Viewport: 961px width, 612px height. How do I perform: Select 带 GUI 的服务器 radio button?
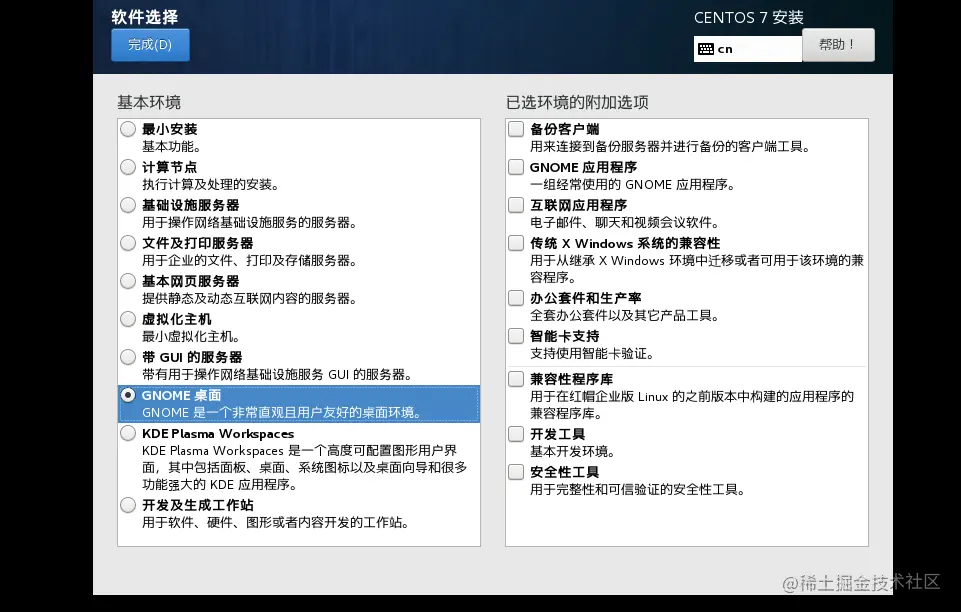(x=128, y=357)
